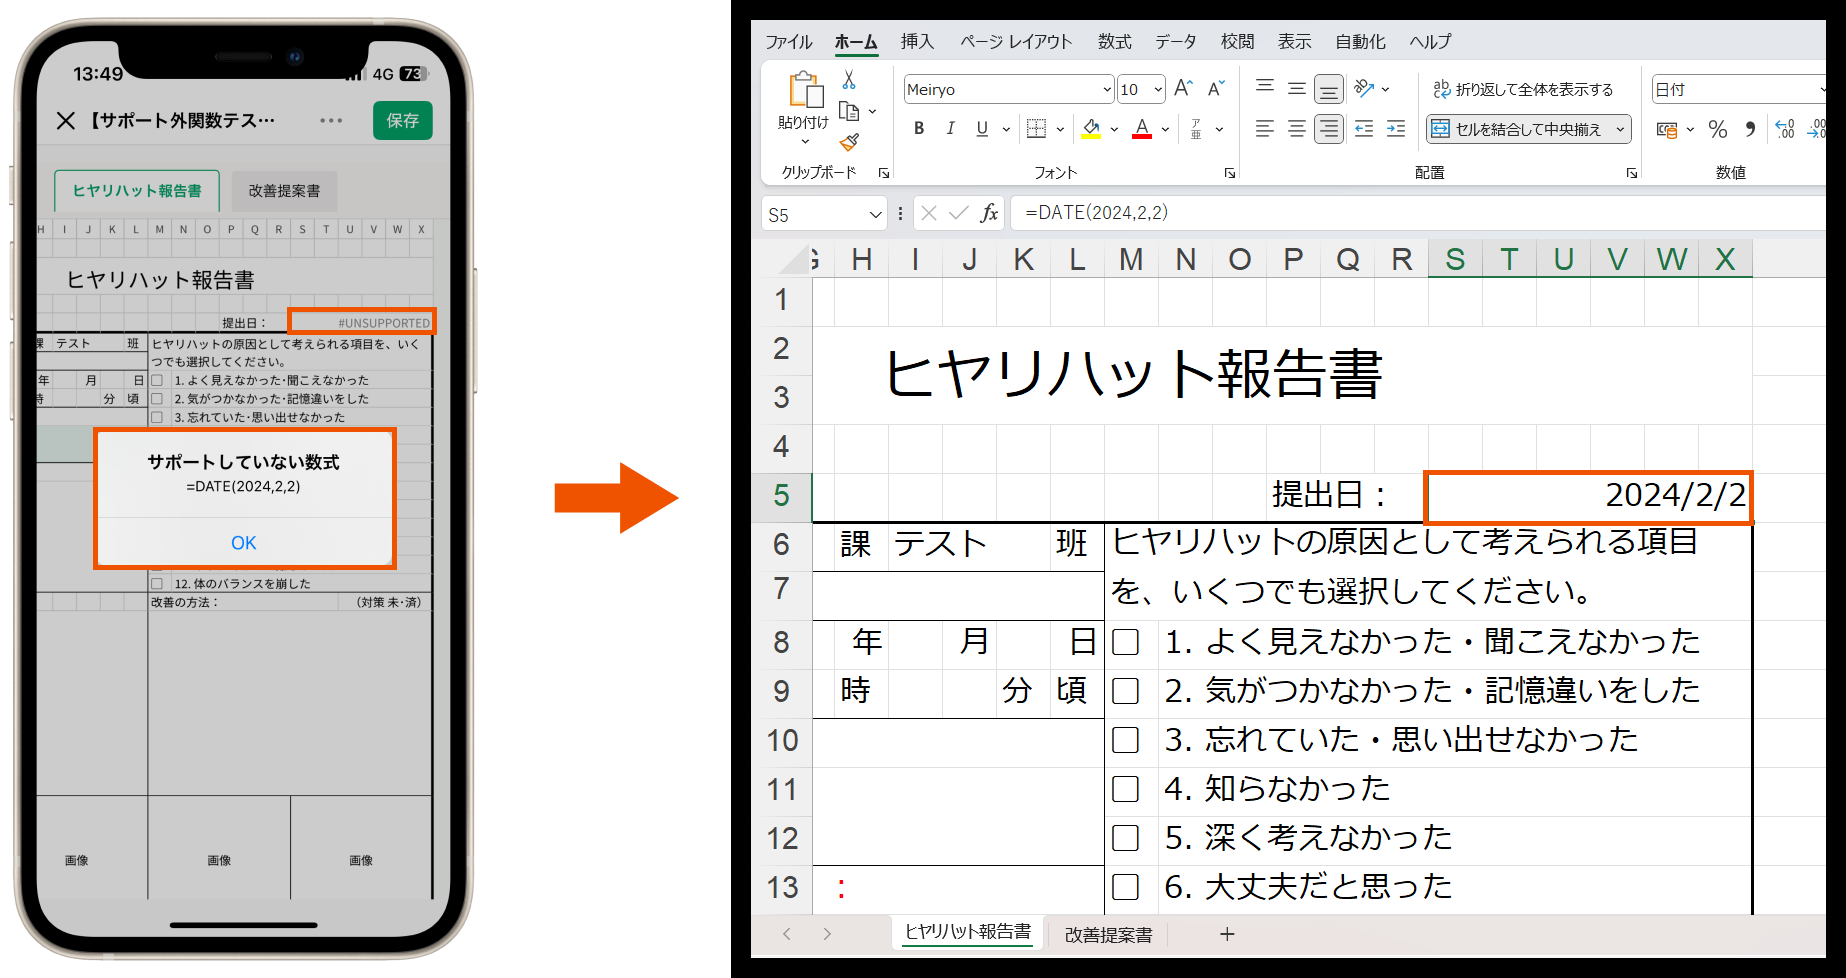Apply underline formatting to the cell
1846x978 pixels.
[x=982, y=128]
